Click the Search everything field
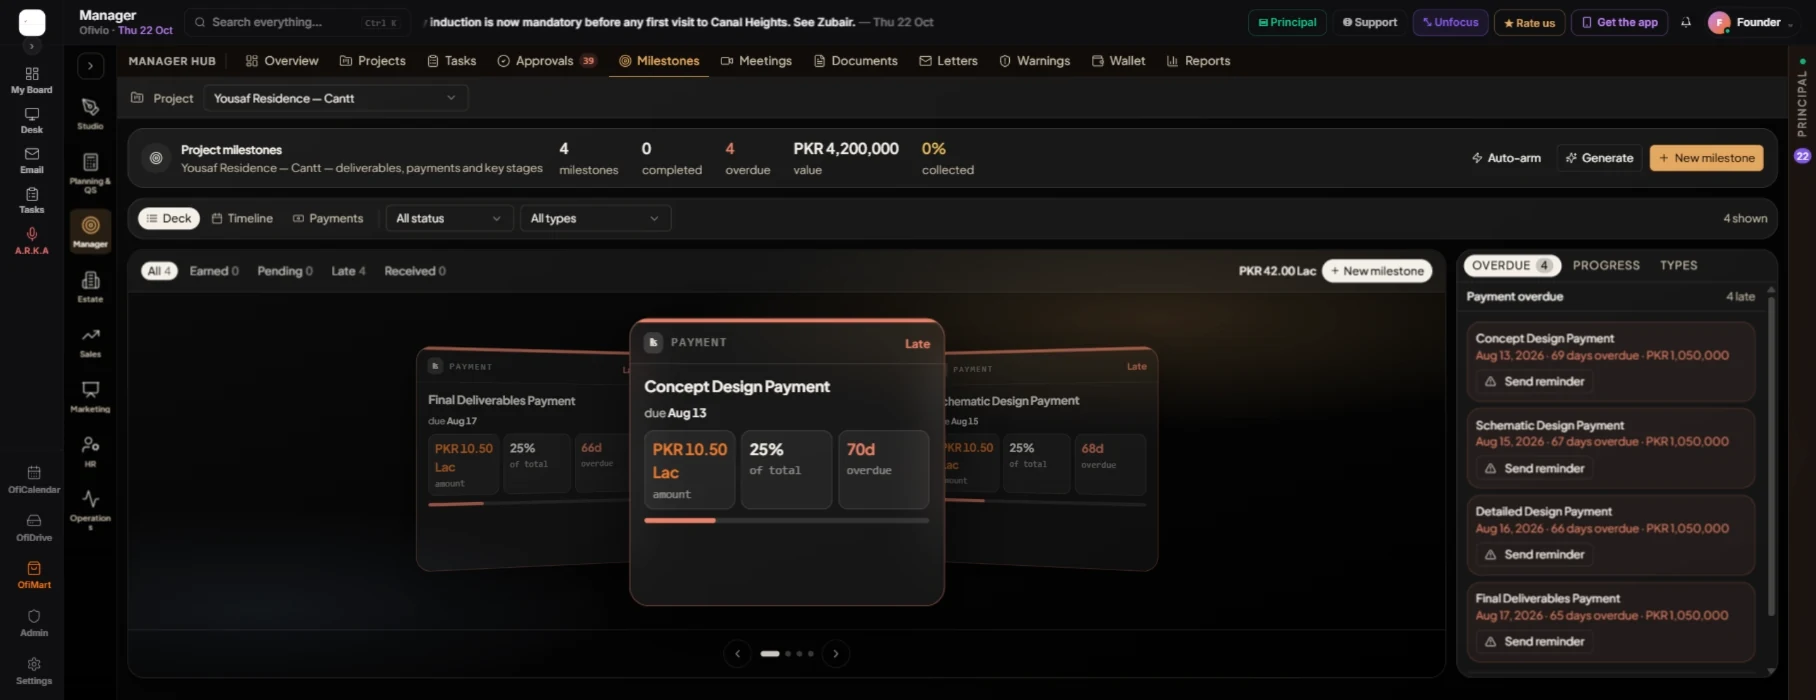The image size is (1816, 700). 297,22
